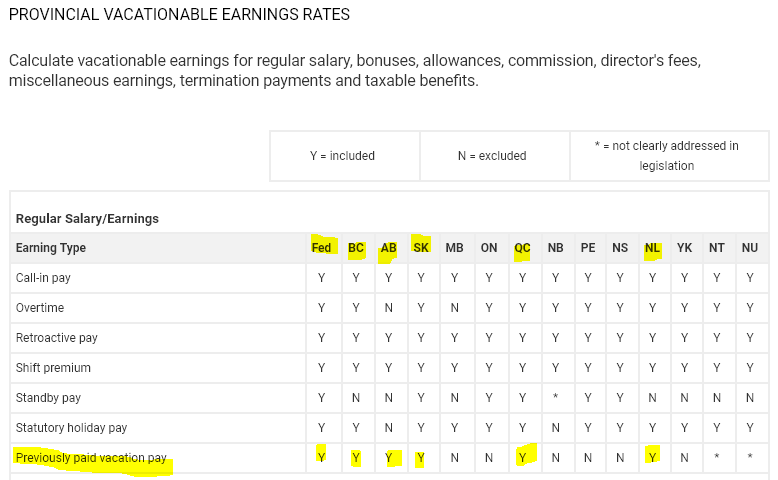The image size is (778, 480).
Task: Click the "Shift premium" row label
Action: click(x=53, y=368)
